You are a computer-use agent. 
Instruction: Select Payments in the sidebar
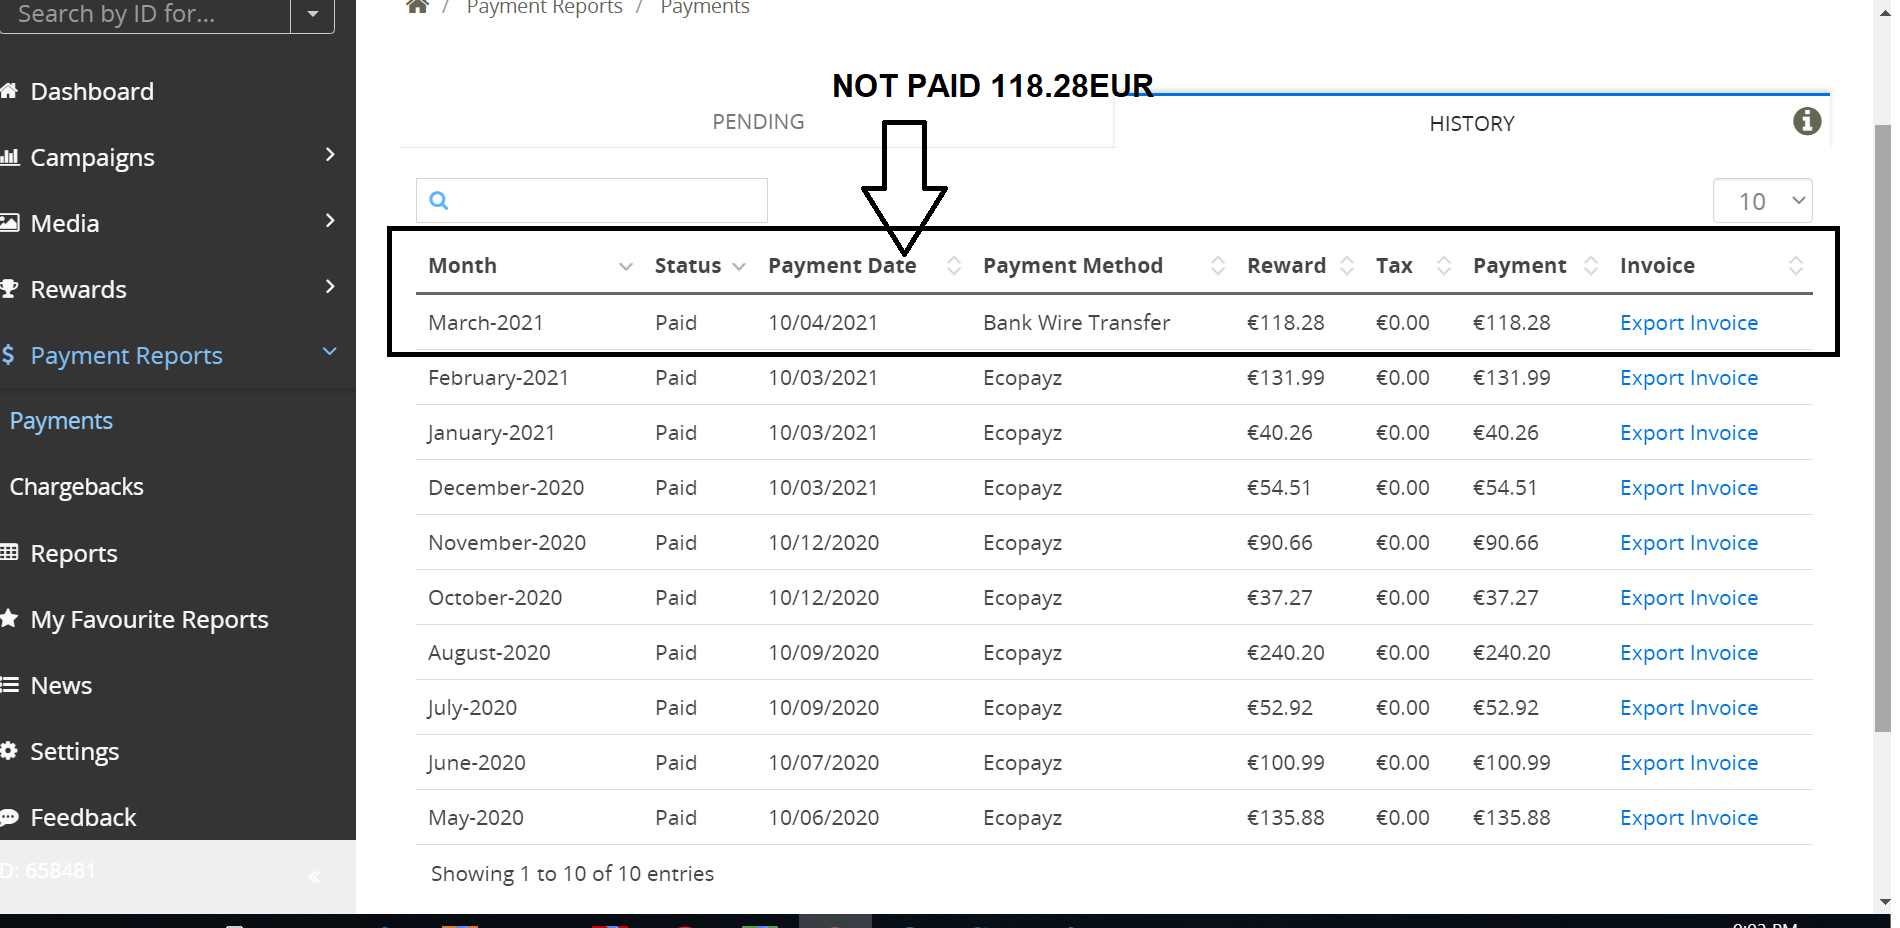[x=61, y=421]
